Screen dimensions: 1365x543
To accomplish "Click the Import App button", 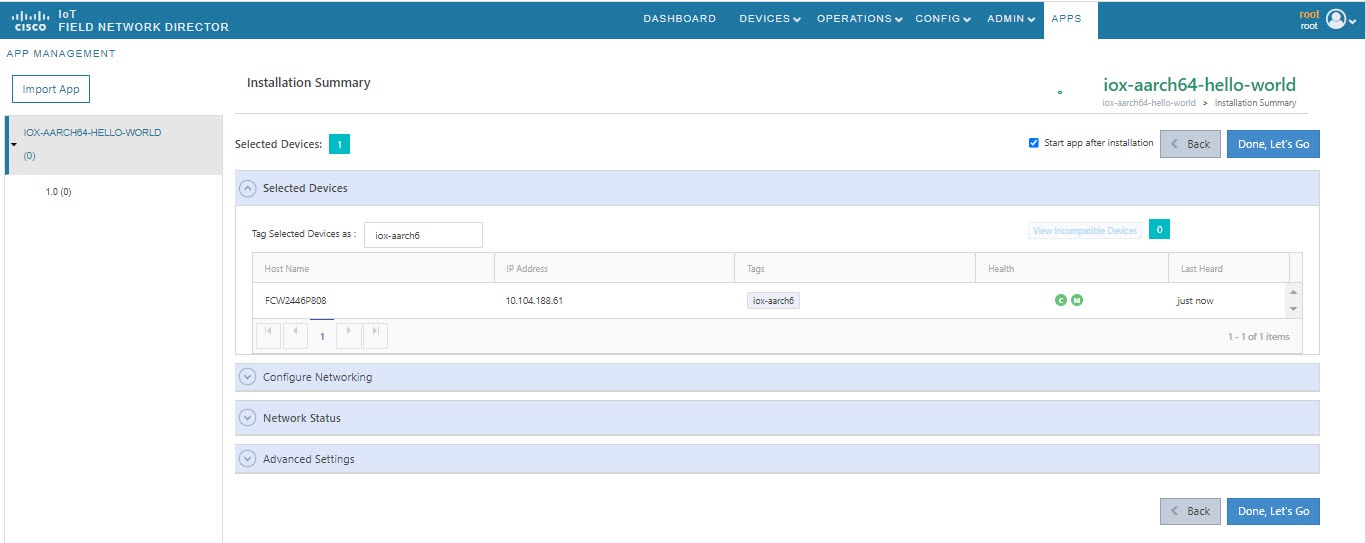I will coord(51,89).
